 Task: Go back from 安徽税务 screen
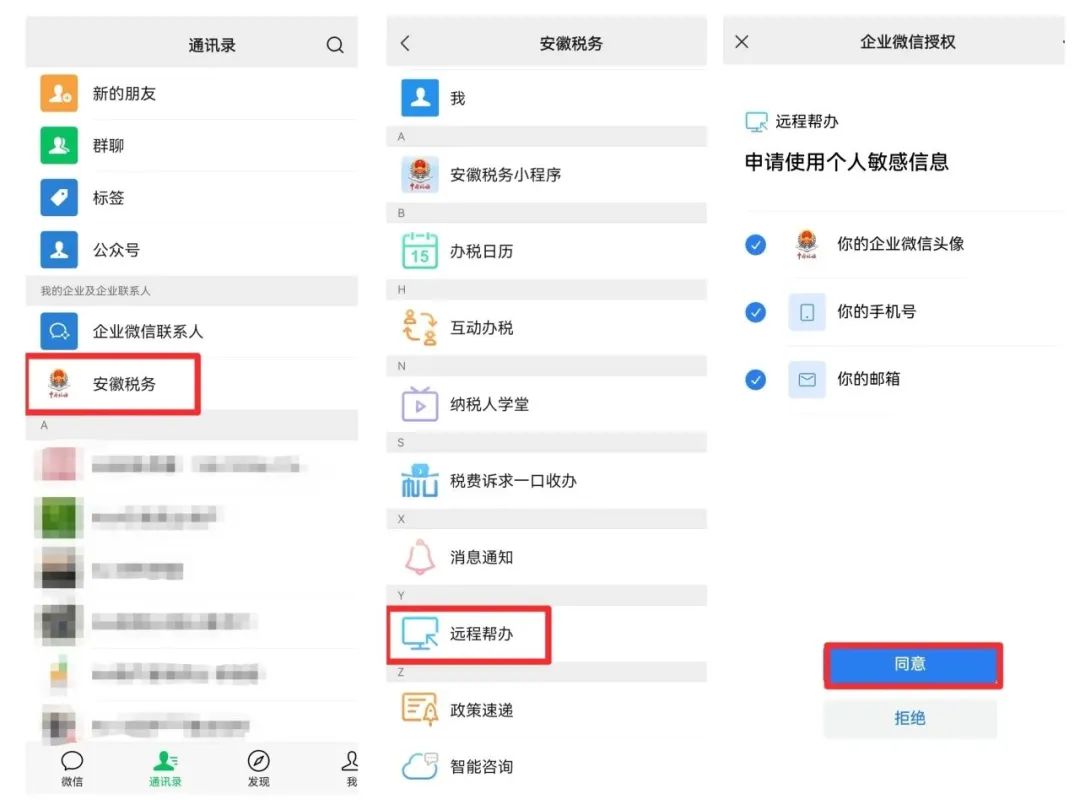pyautogui.click(x=405, y=43)
